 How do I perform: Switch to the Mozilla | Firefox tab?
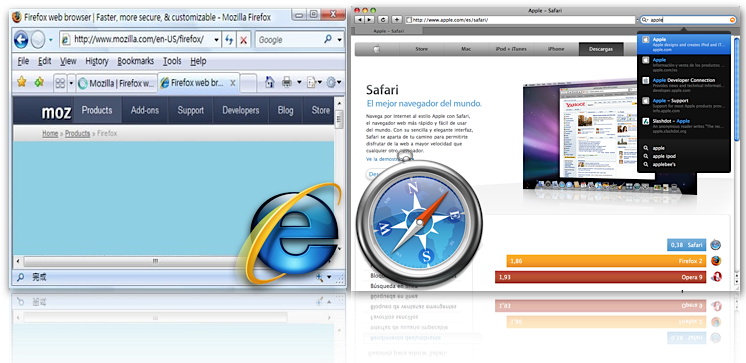(x=117, y=83)
